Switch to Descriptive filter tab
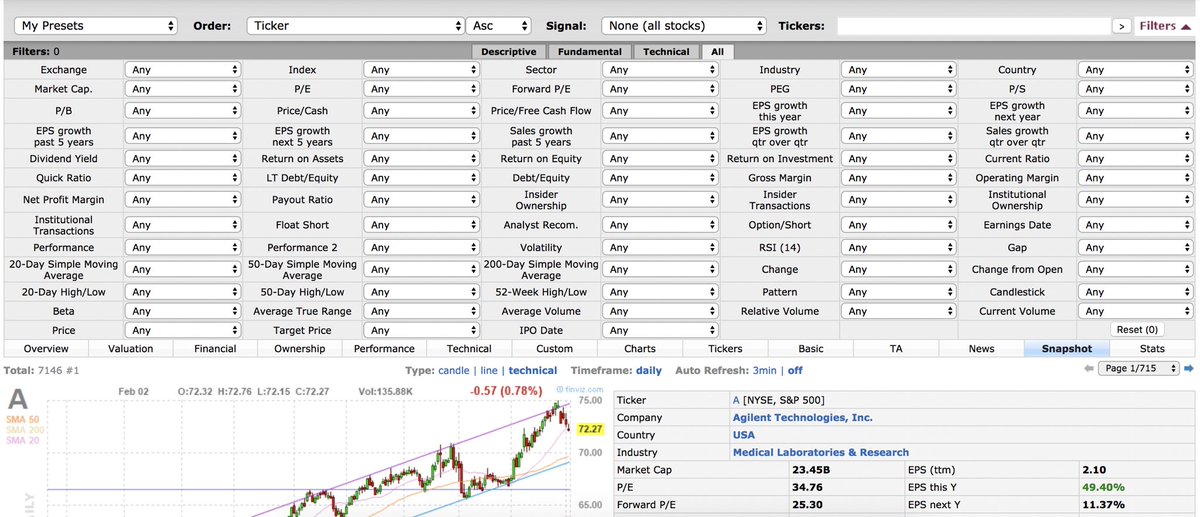Screen dimensions: 1200x517 [508, 52]
